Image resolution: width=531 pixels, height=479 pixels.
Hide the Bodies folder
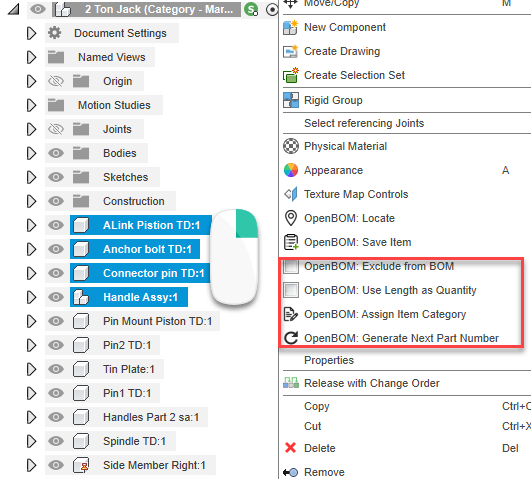(56, 153)
